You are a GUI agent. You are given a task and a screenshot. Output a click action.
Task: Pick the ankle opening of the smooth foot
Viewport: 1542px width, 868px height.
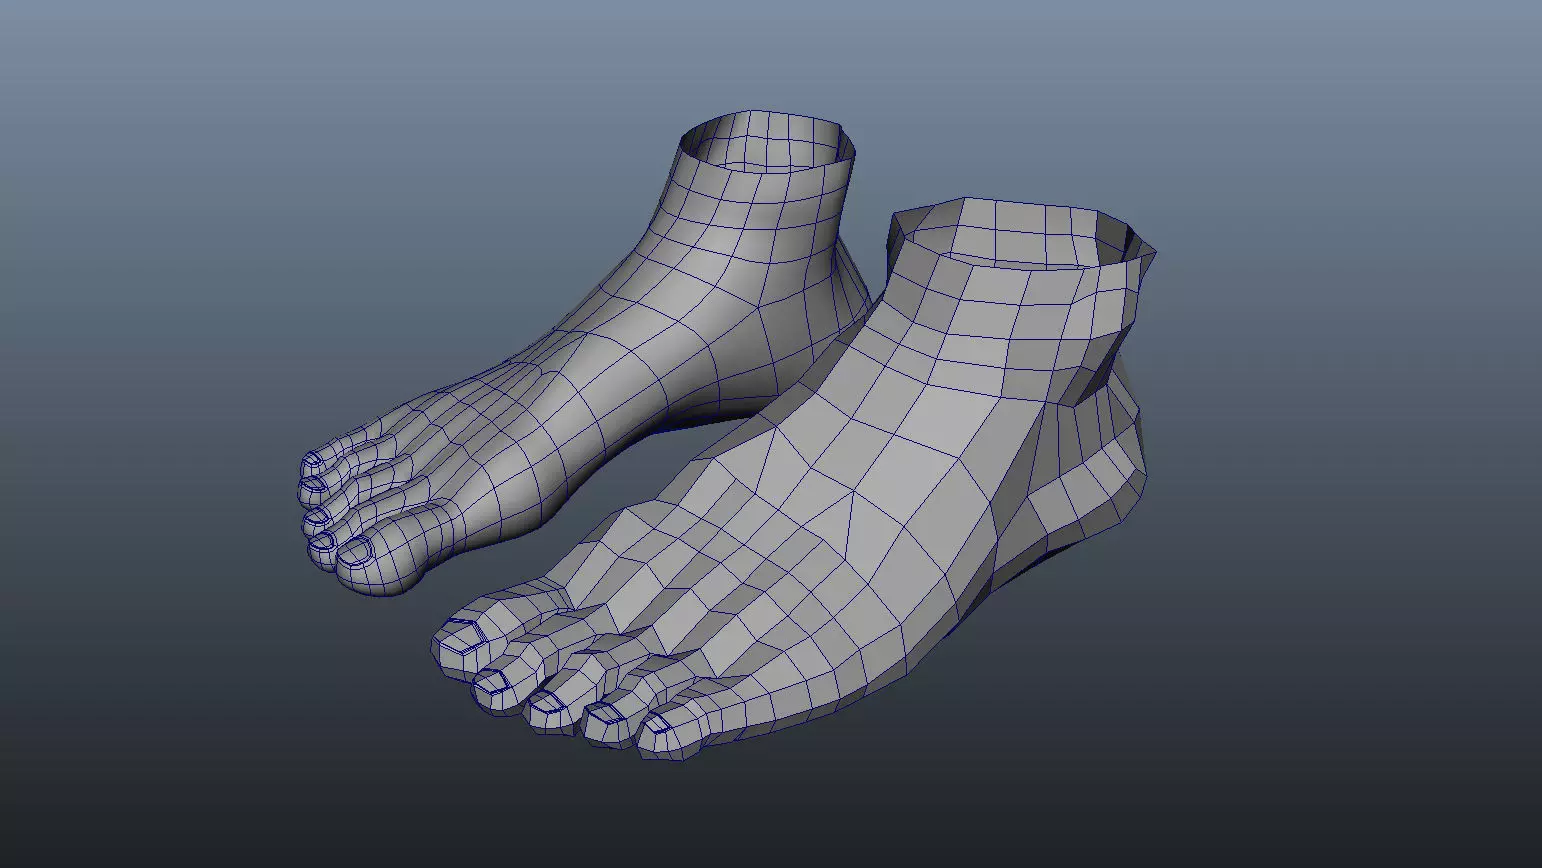[x=768, y=142]
